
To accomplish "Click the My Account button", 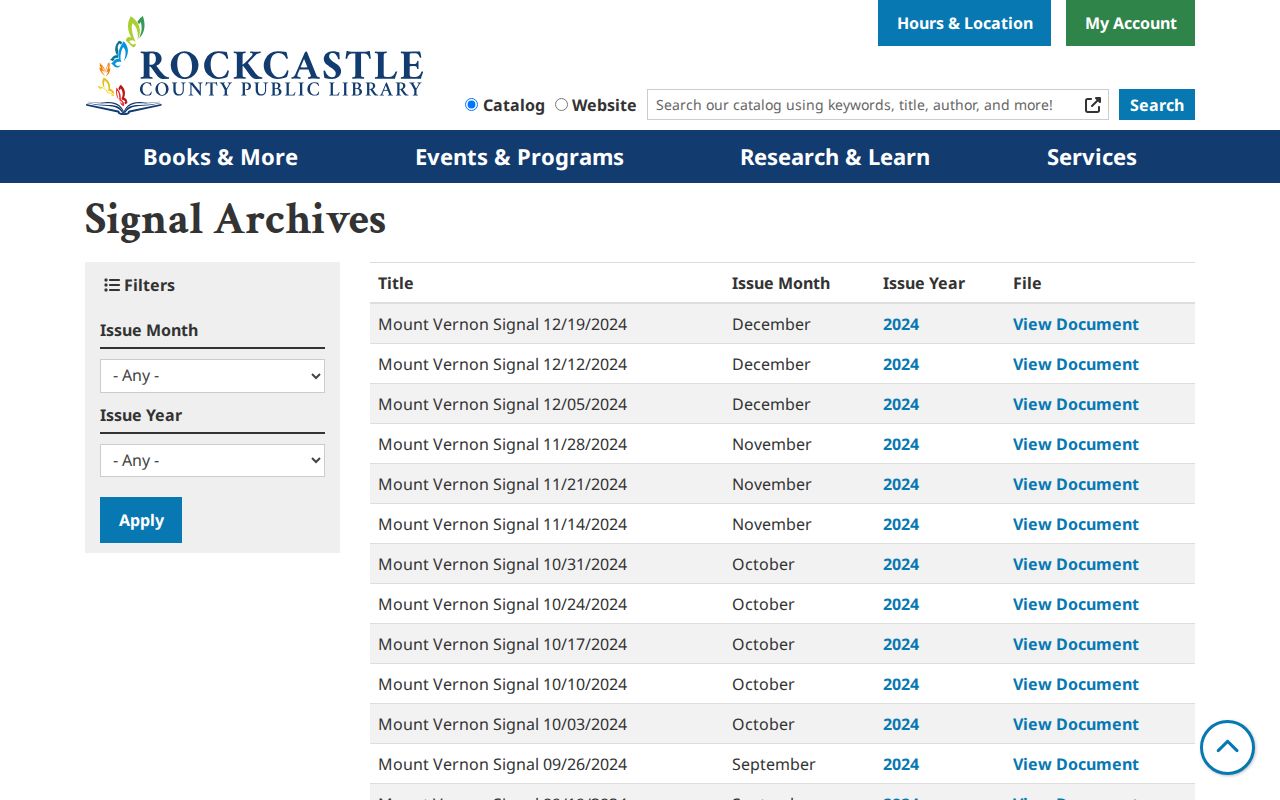I will (x=1130, y=23).
